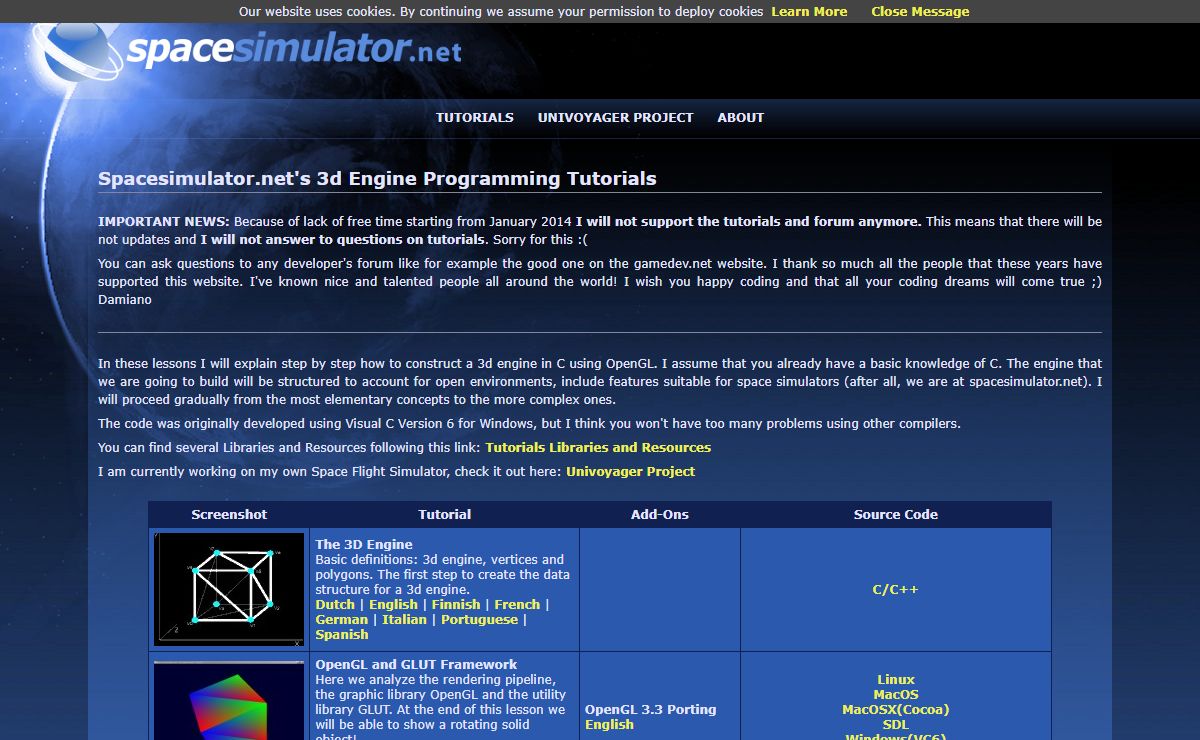
Task: Open the Univoyager Project link in the text
Action: coord(630,472)
